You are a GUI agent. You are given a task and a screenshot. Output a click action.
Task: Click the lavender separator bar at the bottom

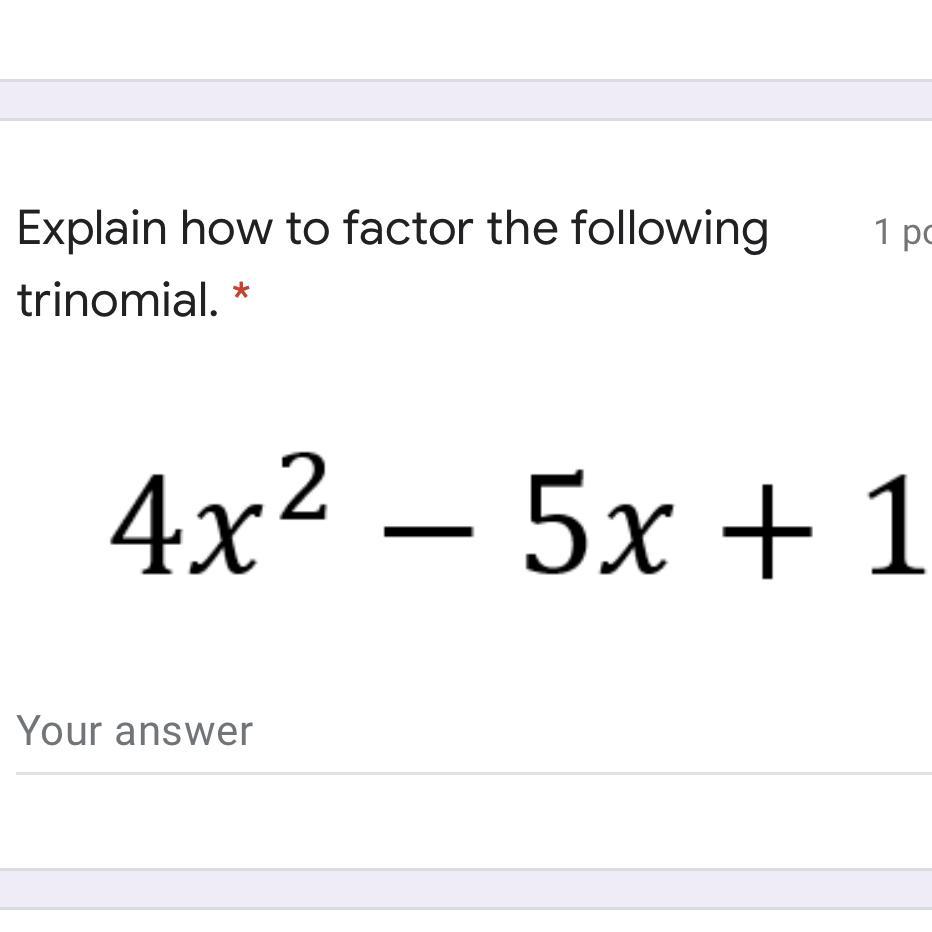tap(466, 888)
